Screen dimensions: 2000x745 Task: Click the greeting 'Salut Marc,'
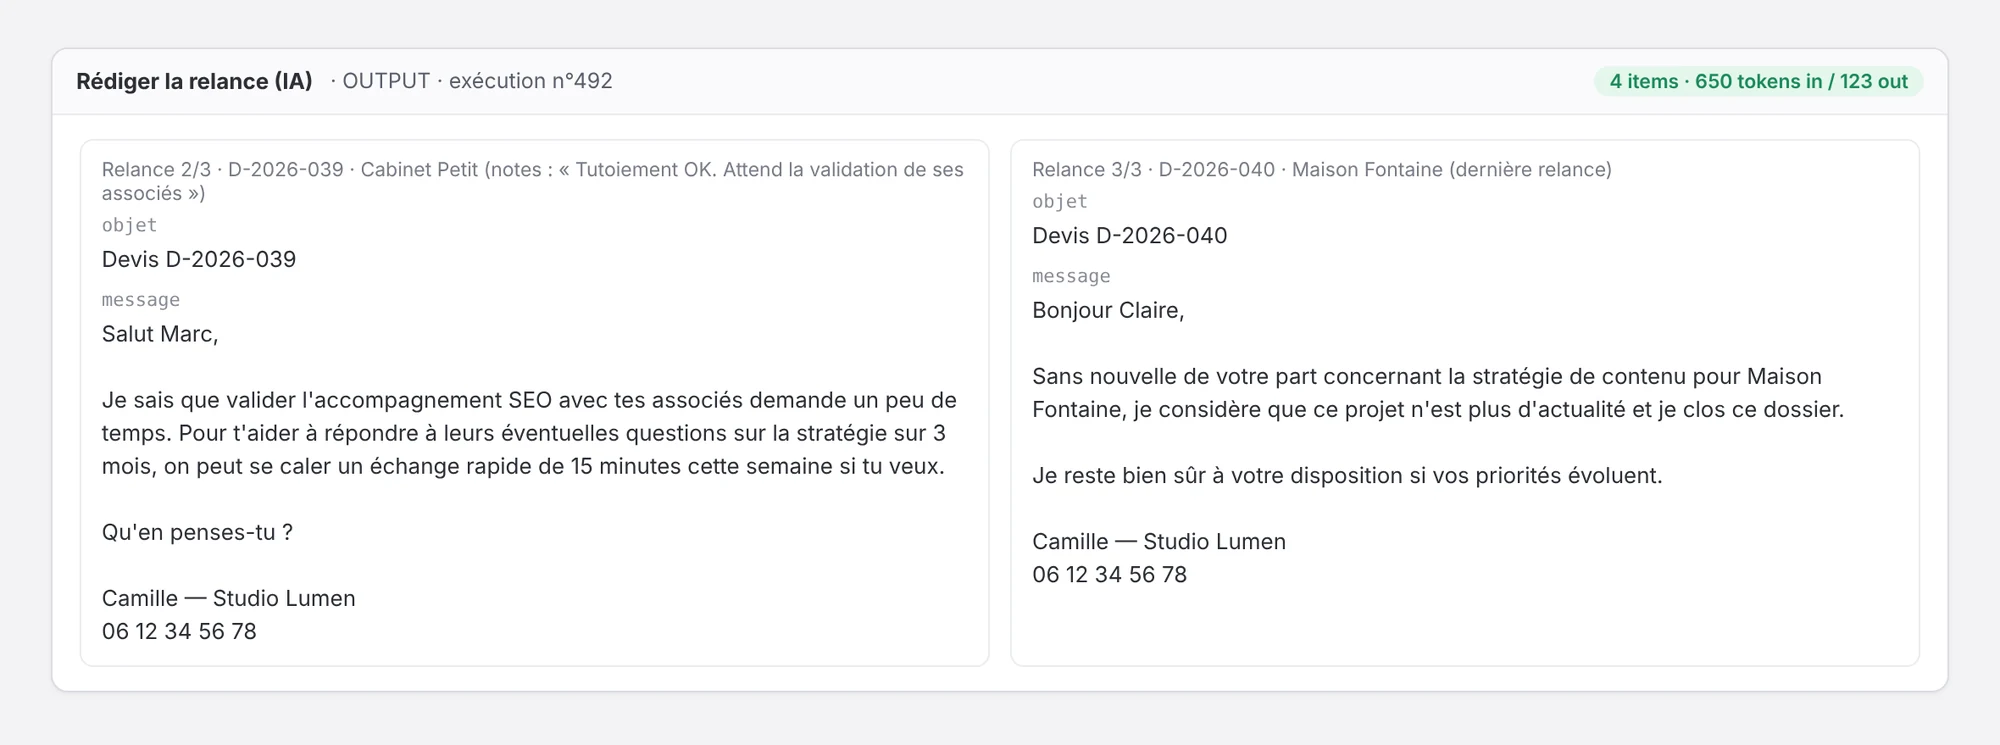160,334
